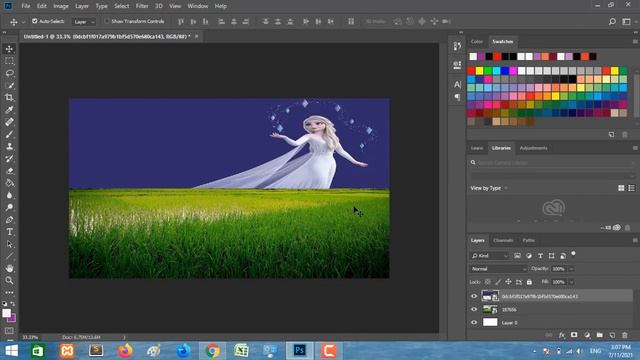
Task: Delete layer with Layers panel trash icon
Action: click(624, 335)
